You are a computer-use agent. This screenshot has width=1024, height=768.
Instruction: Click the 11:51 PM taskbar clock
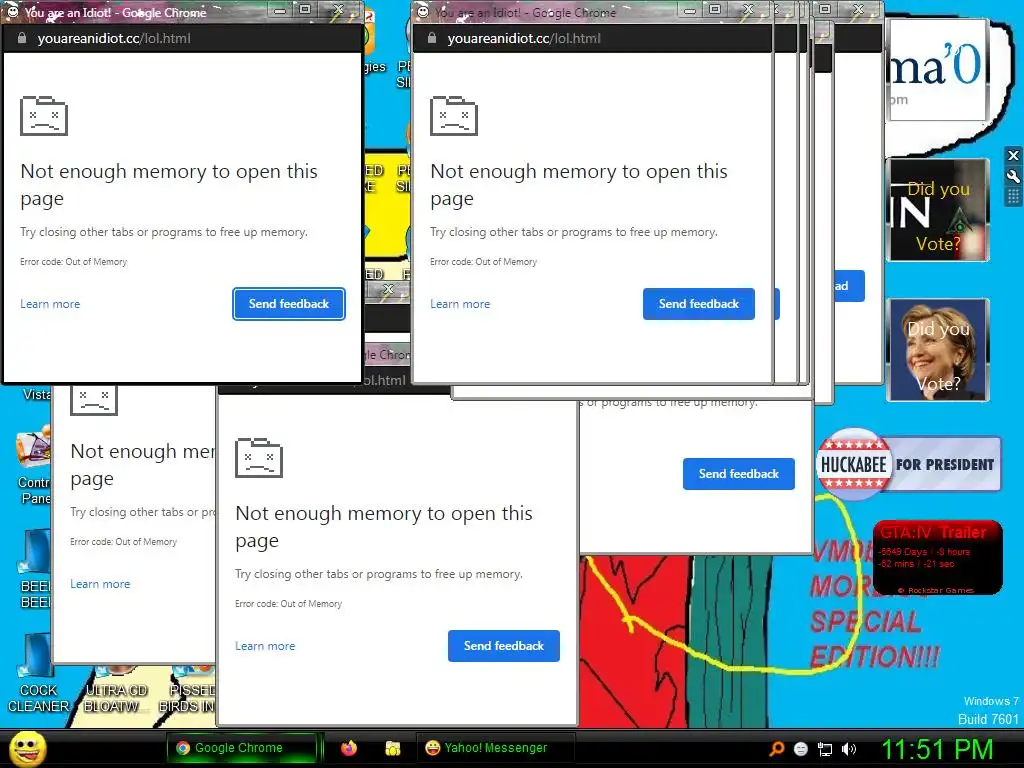point(937,749)
